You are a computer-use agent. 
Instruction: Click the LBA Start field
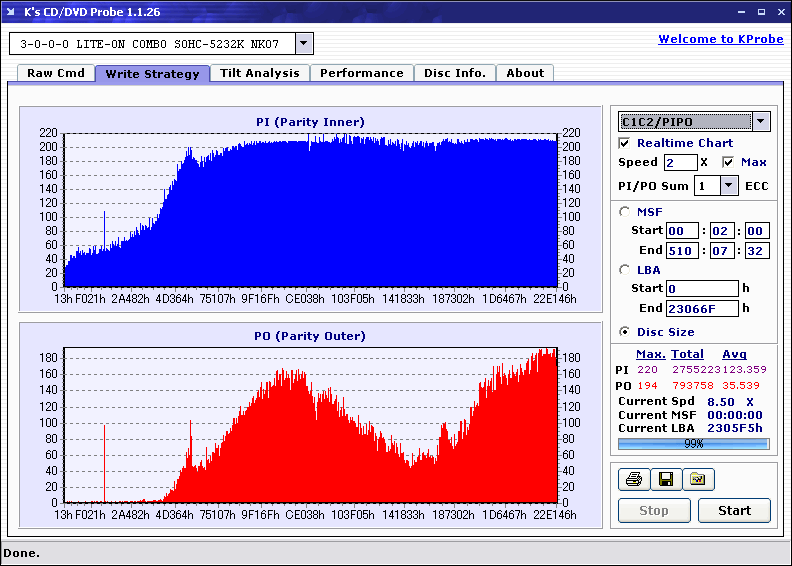702,288
